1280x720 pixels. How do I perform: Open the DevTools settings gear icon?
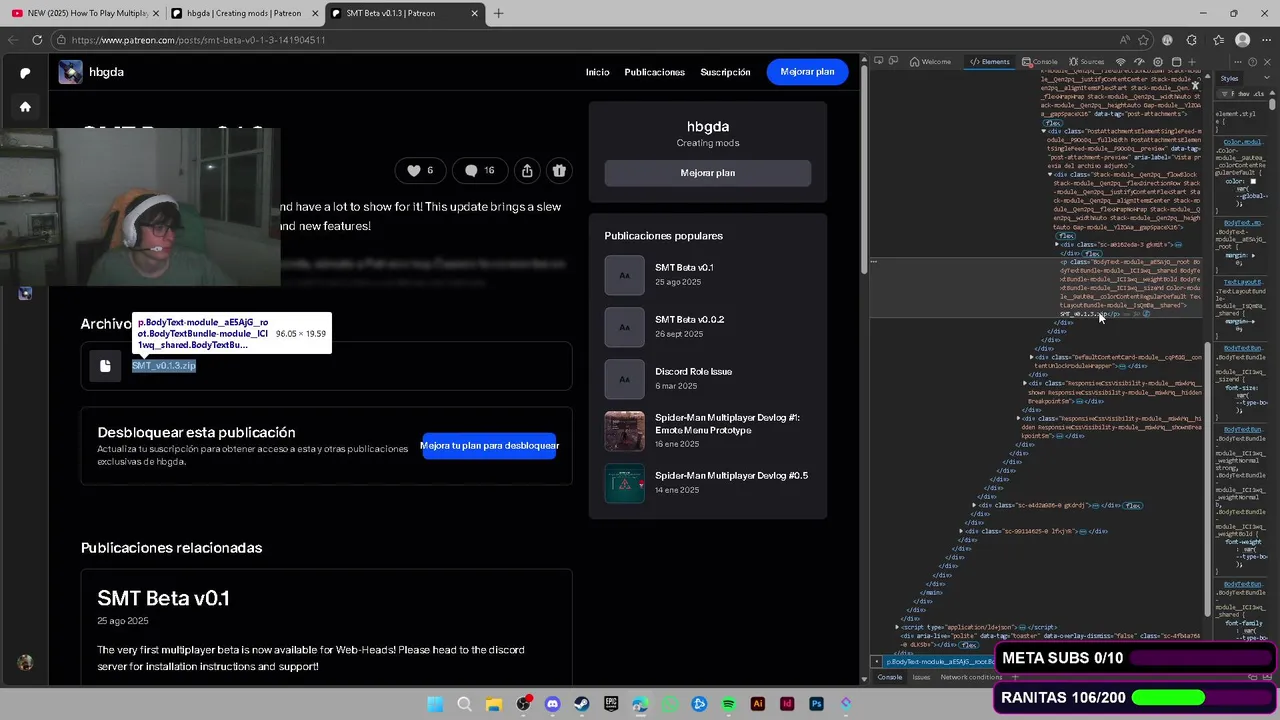(1158, 62)
